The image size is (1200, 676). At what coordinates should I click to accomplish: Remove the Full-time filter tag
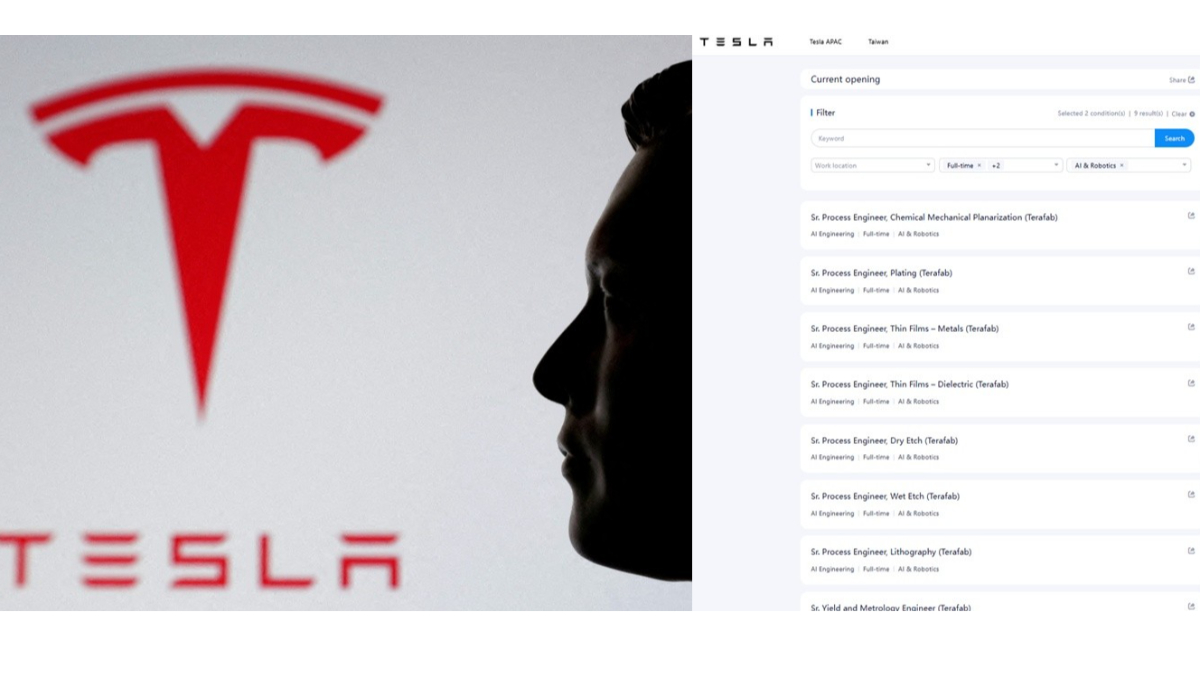pyautogui.click(x=979, y=166)
